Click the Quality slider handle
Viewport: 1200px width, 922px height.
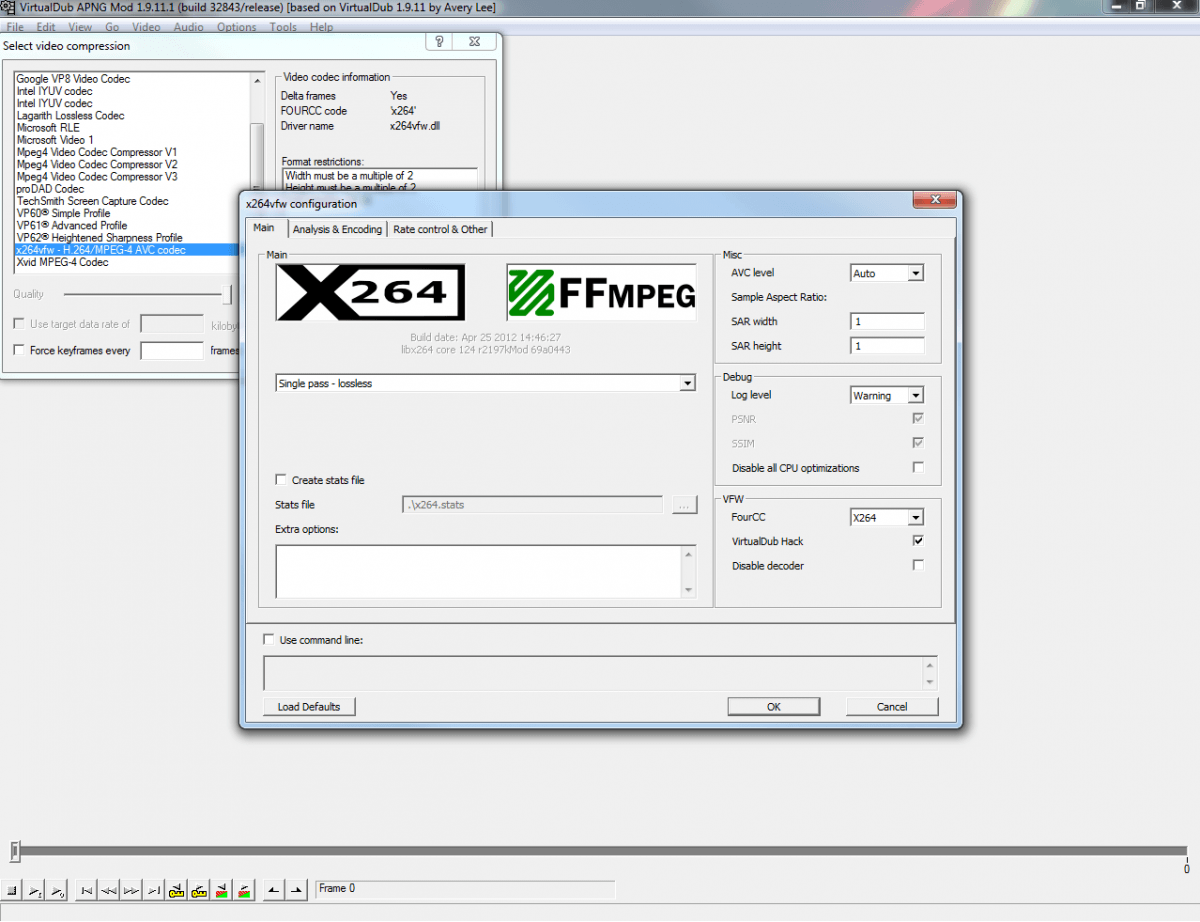[x=228, y=294]
